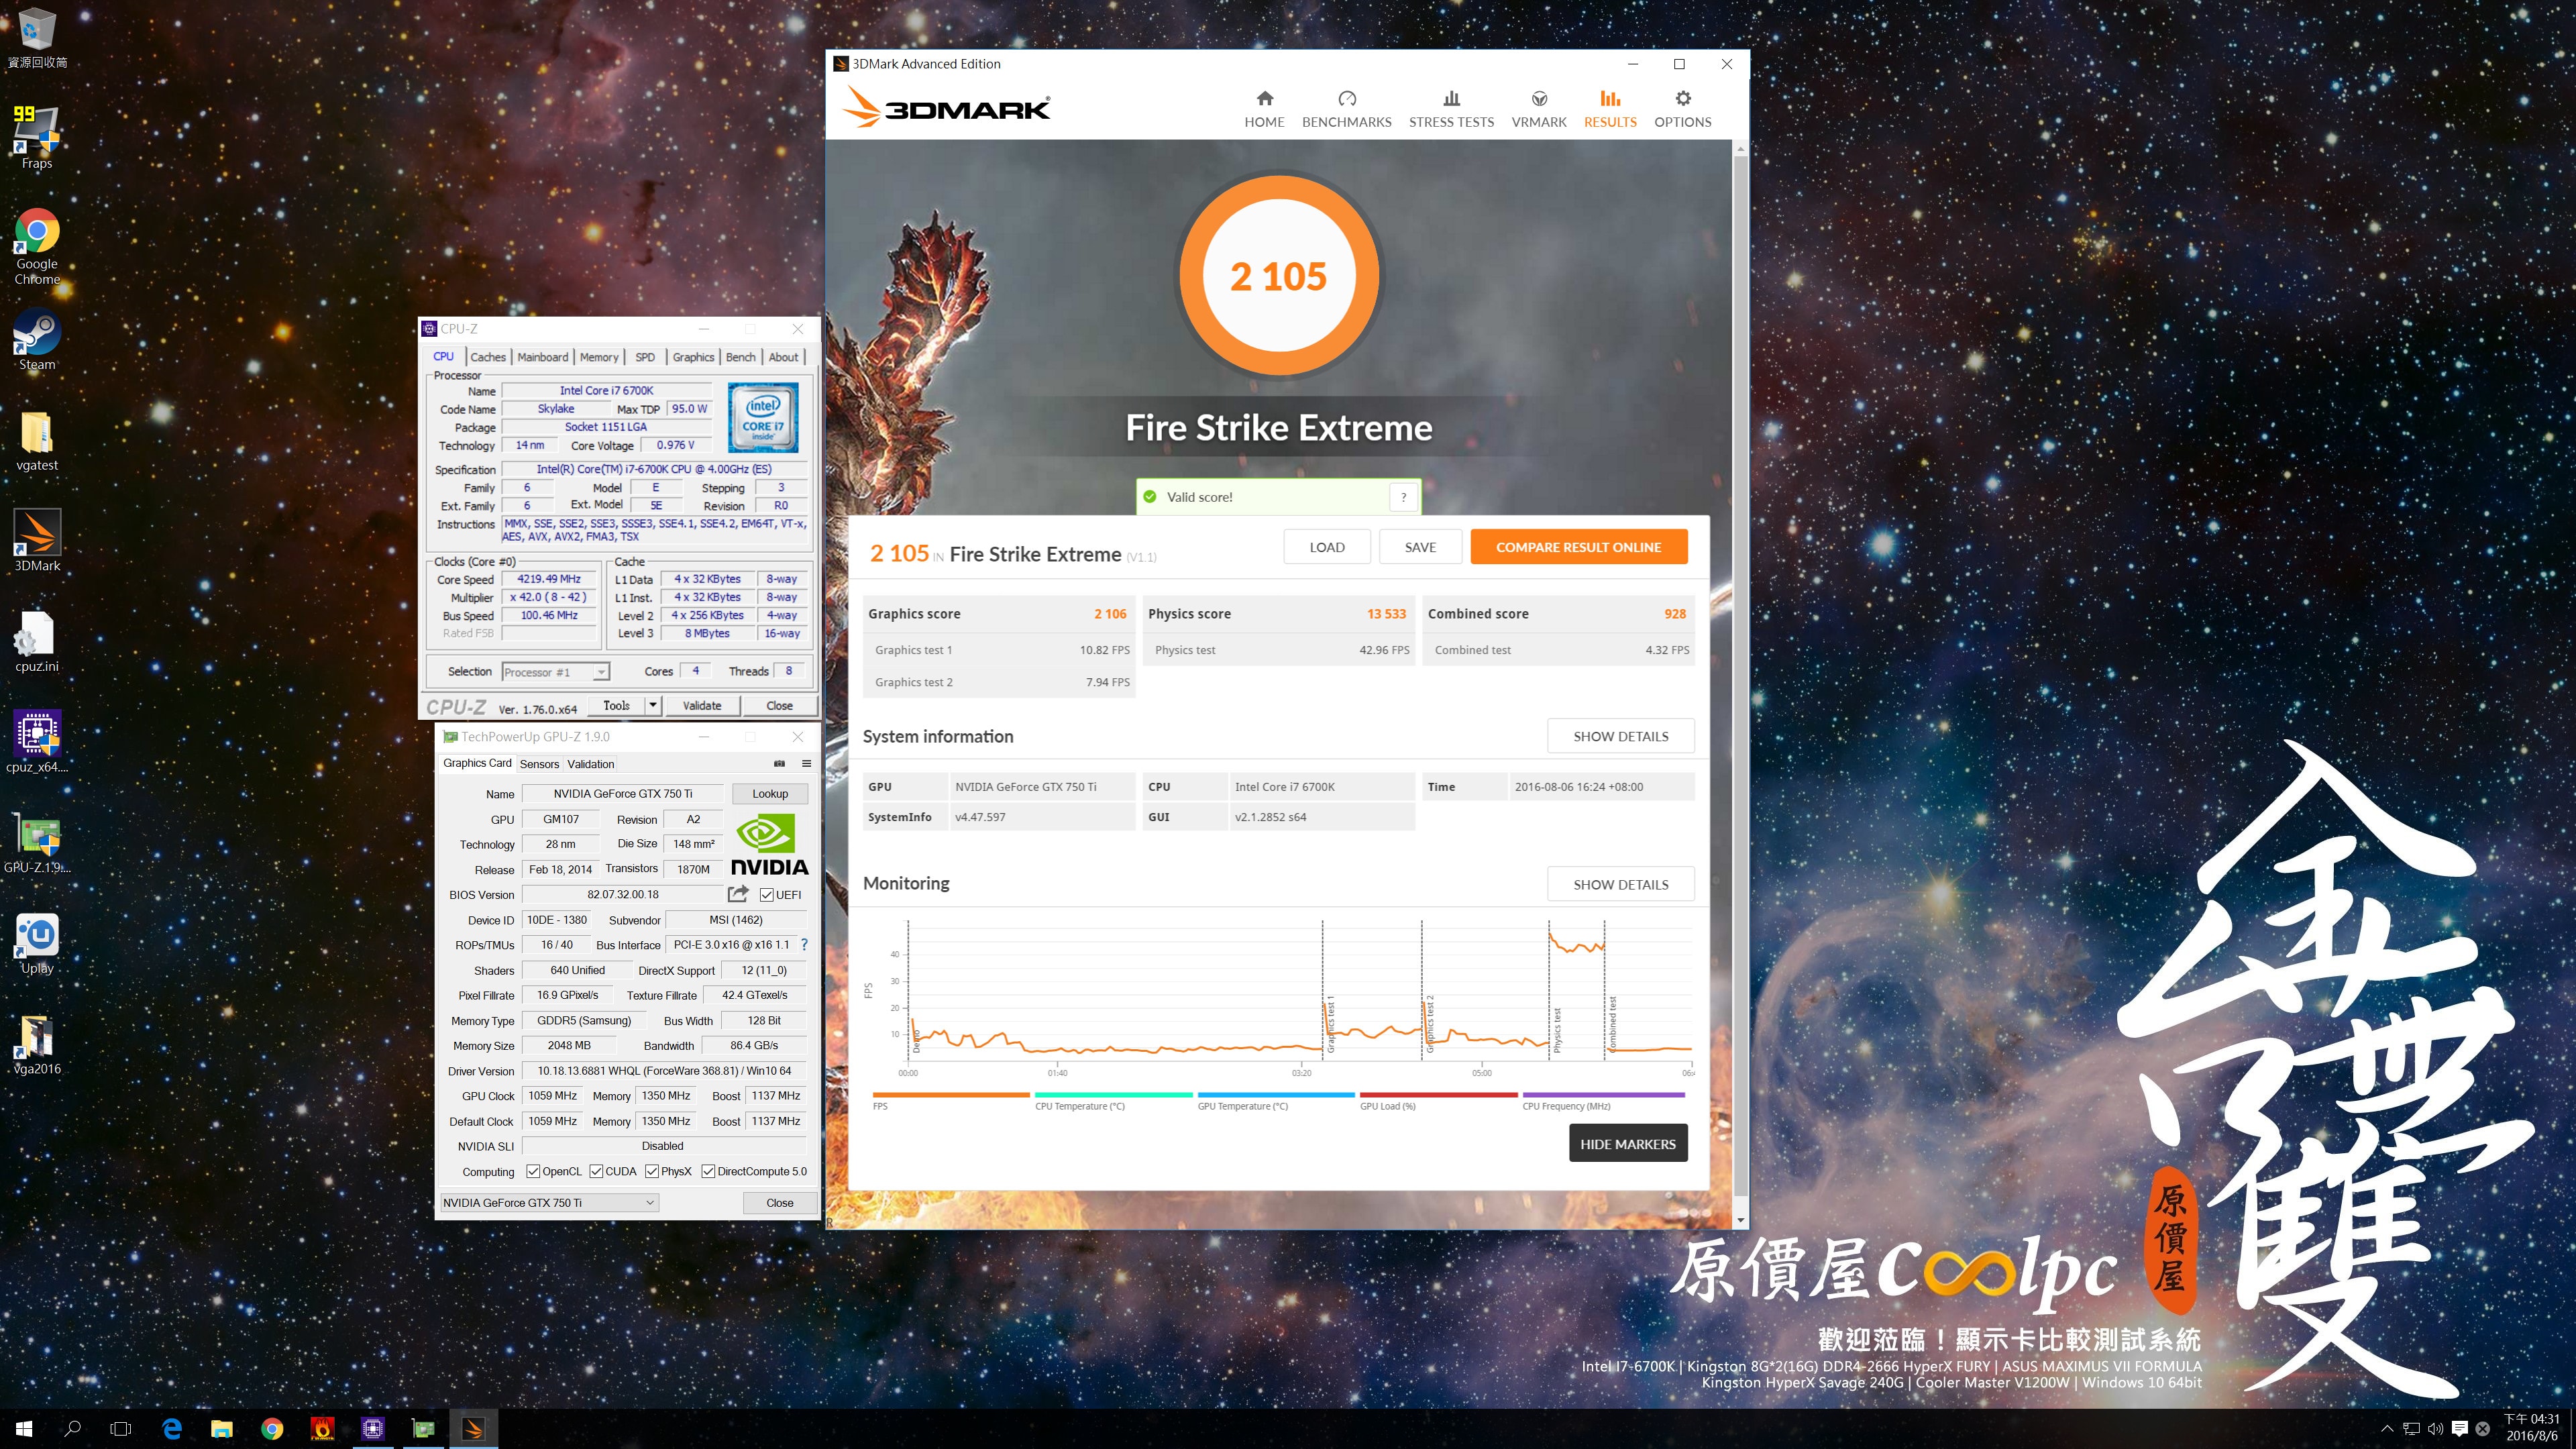Click the Graphics tab in CPU-Z

point(693,357)
